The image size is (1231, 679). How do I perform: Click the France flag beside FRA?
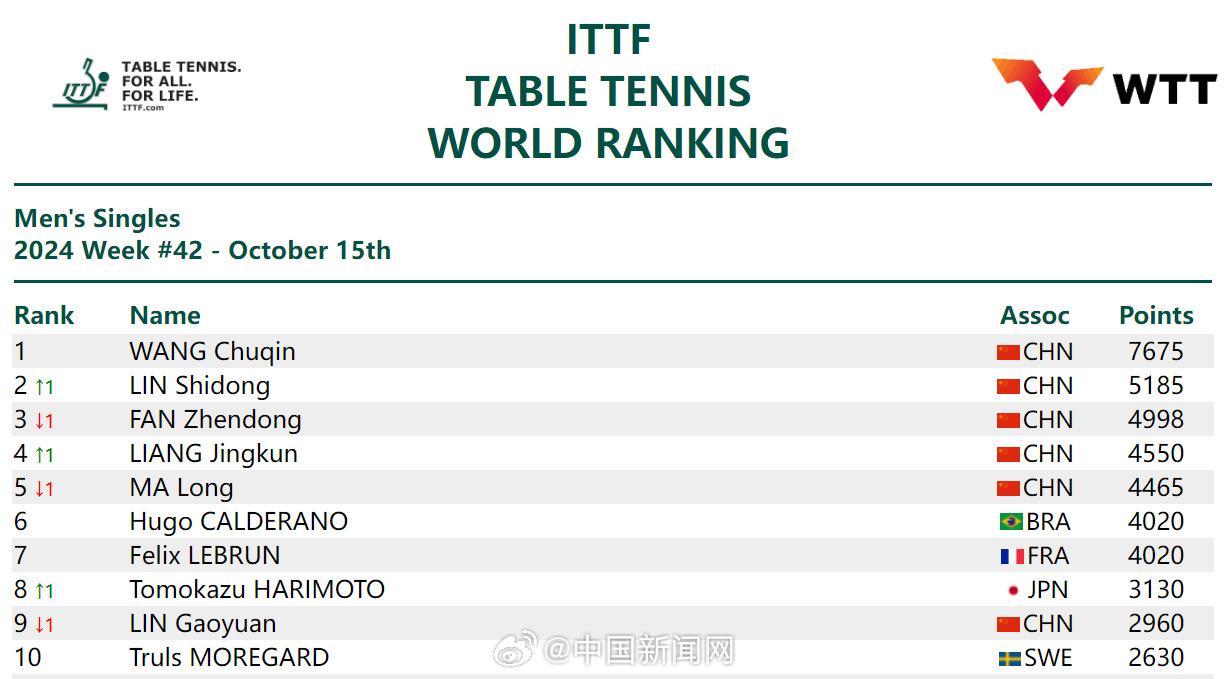(x=1011, y=556)
